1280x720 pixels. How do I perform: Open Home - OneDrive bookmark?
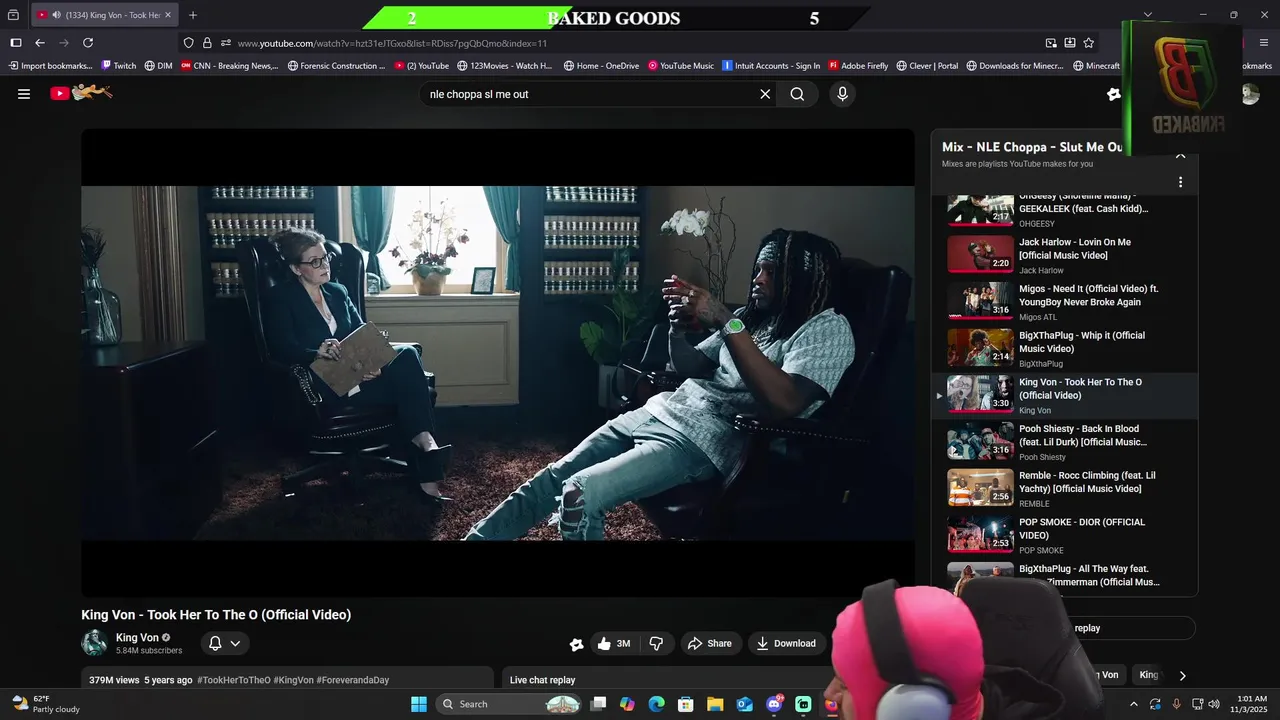tap(601, 66)
